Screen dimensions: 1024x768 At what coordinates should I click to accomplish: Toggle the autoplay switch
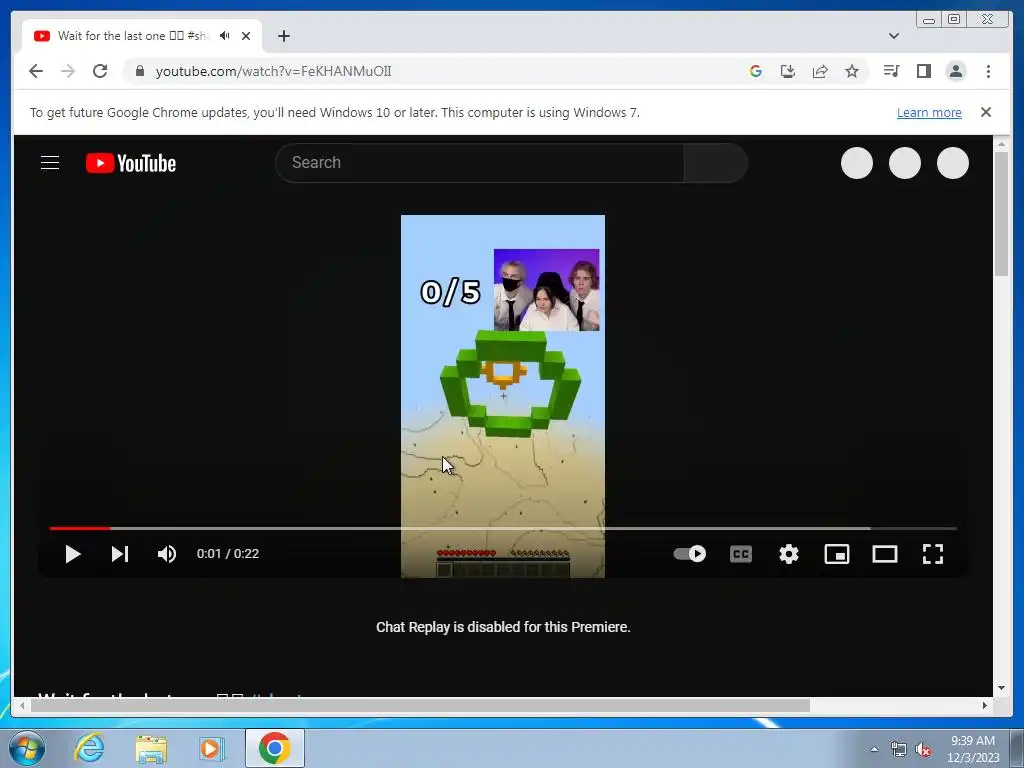(690, 554)
